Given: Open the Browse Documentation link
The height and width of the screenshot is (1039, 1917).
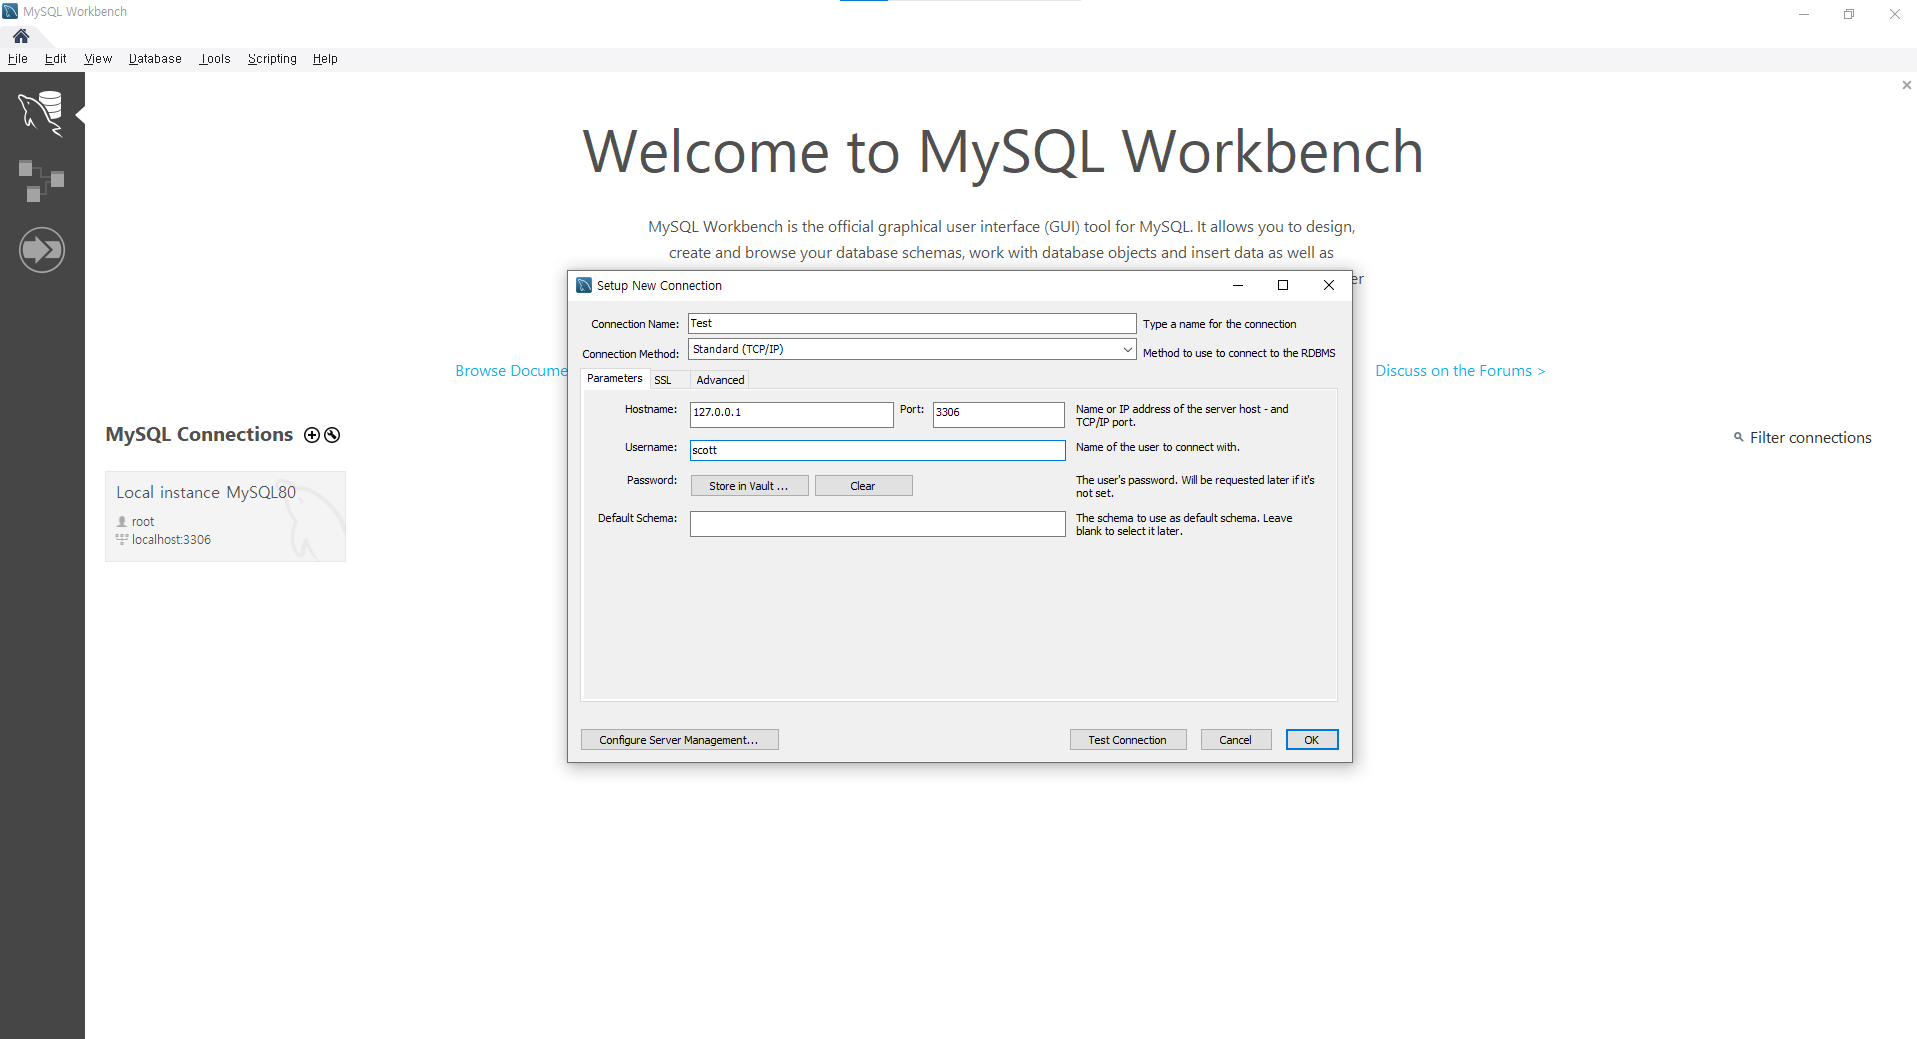Looking at the screenshot, I should [511, 371].
